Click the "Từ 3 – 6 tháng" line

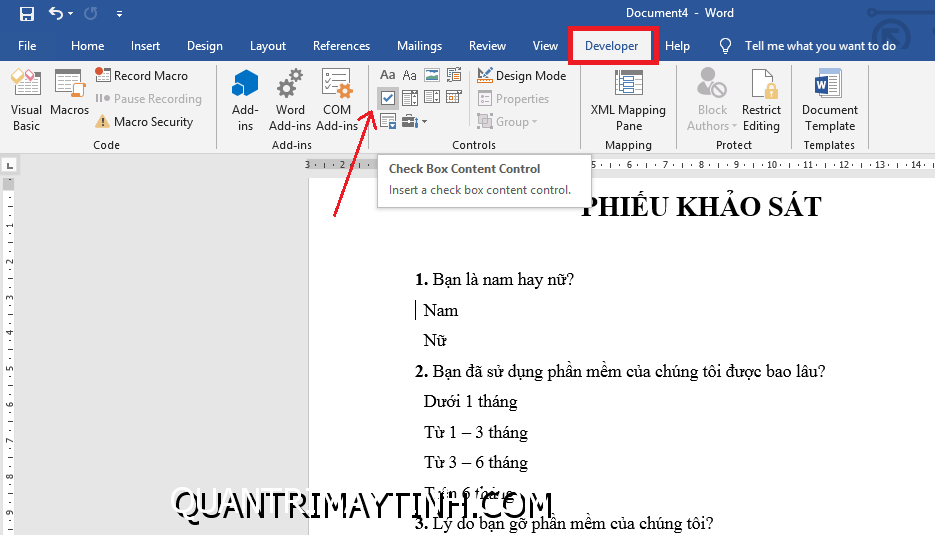point(476,462)
